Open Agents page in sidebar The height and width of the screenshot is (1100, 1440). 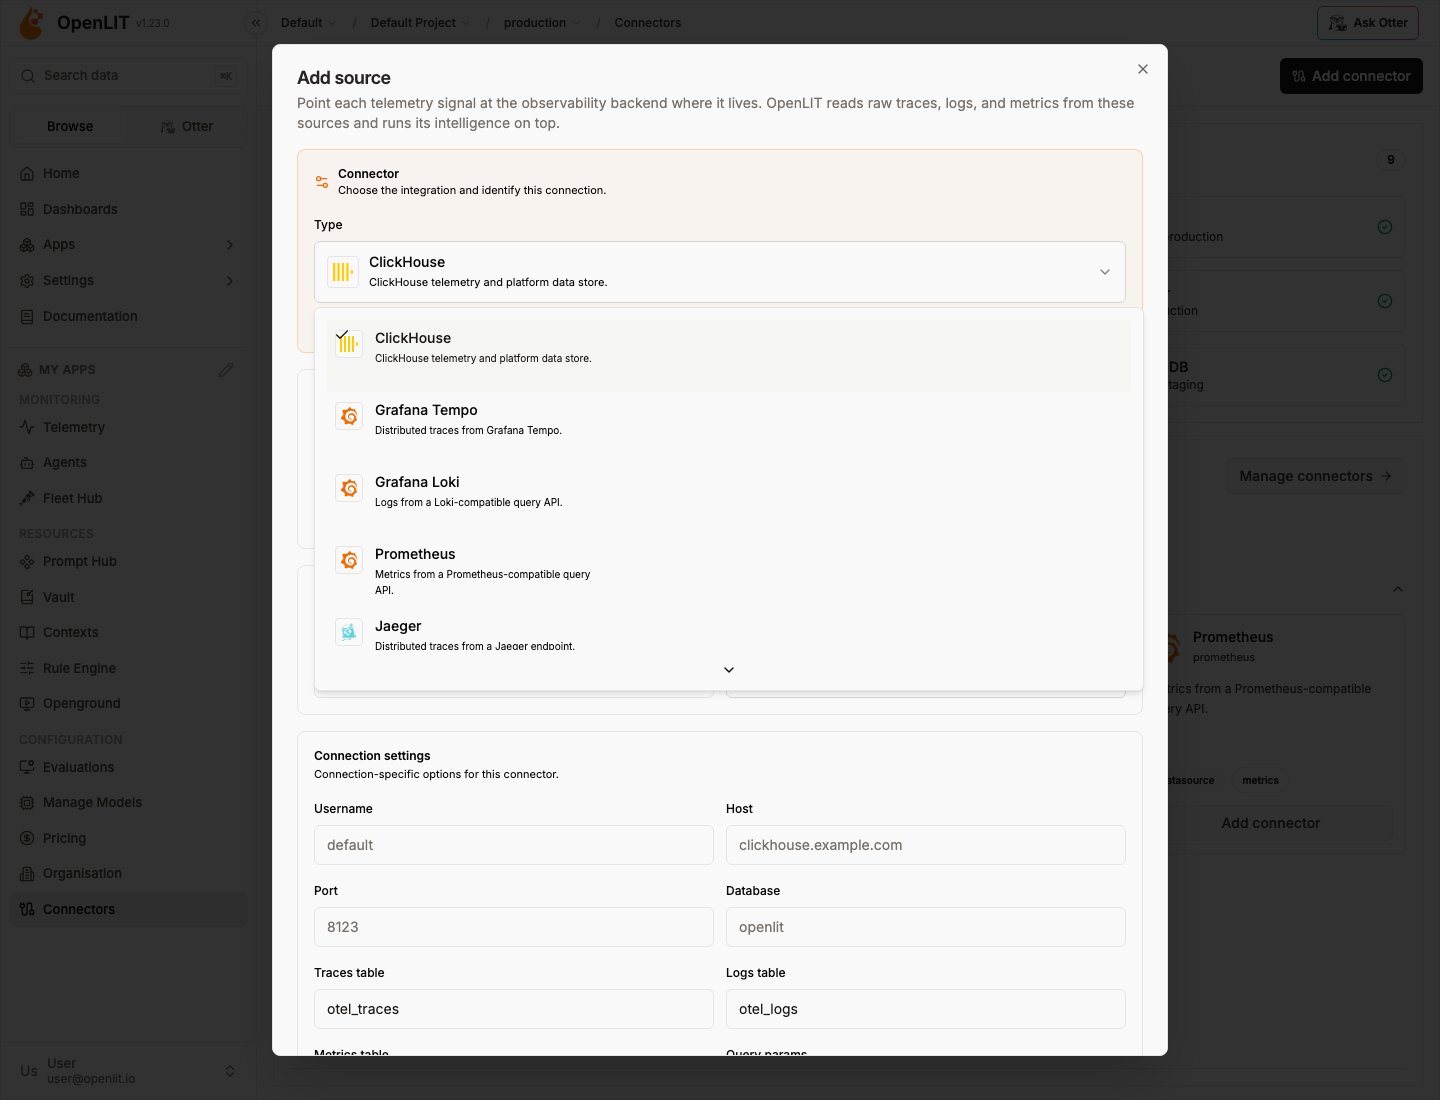pos(129,462)
